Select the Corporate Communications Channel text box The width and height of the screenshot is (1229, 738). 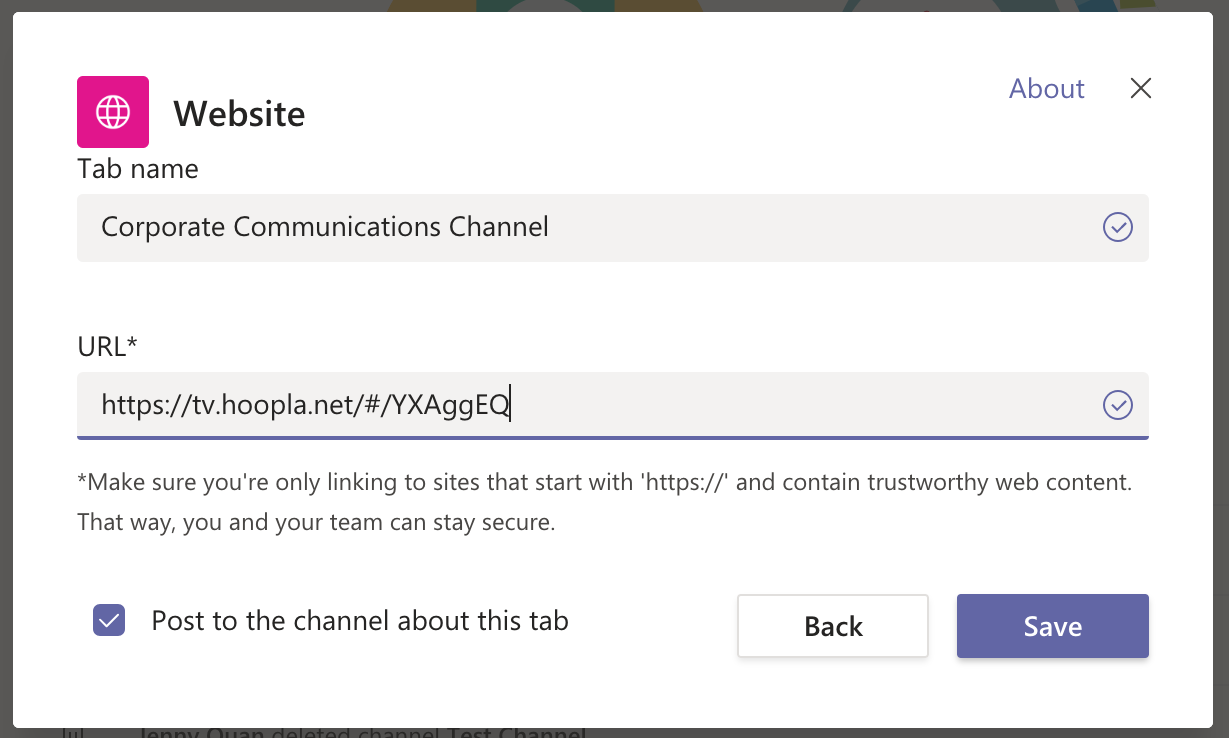(x=500, y=227)
